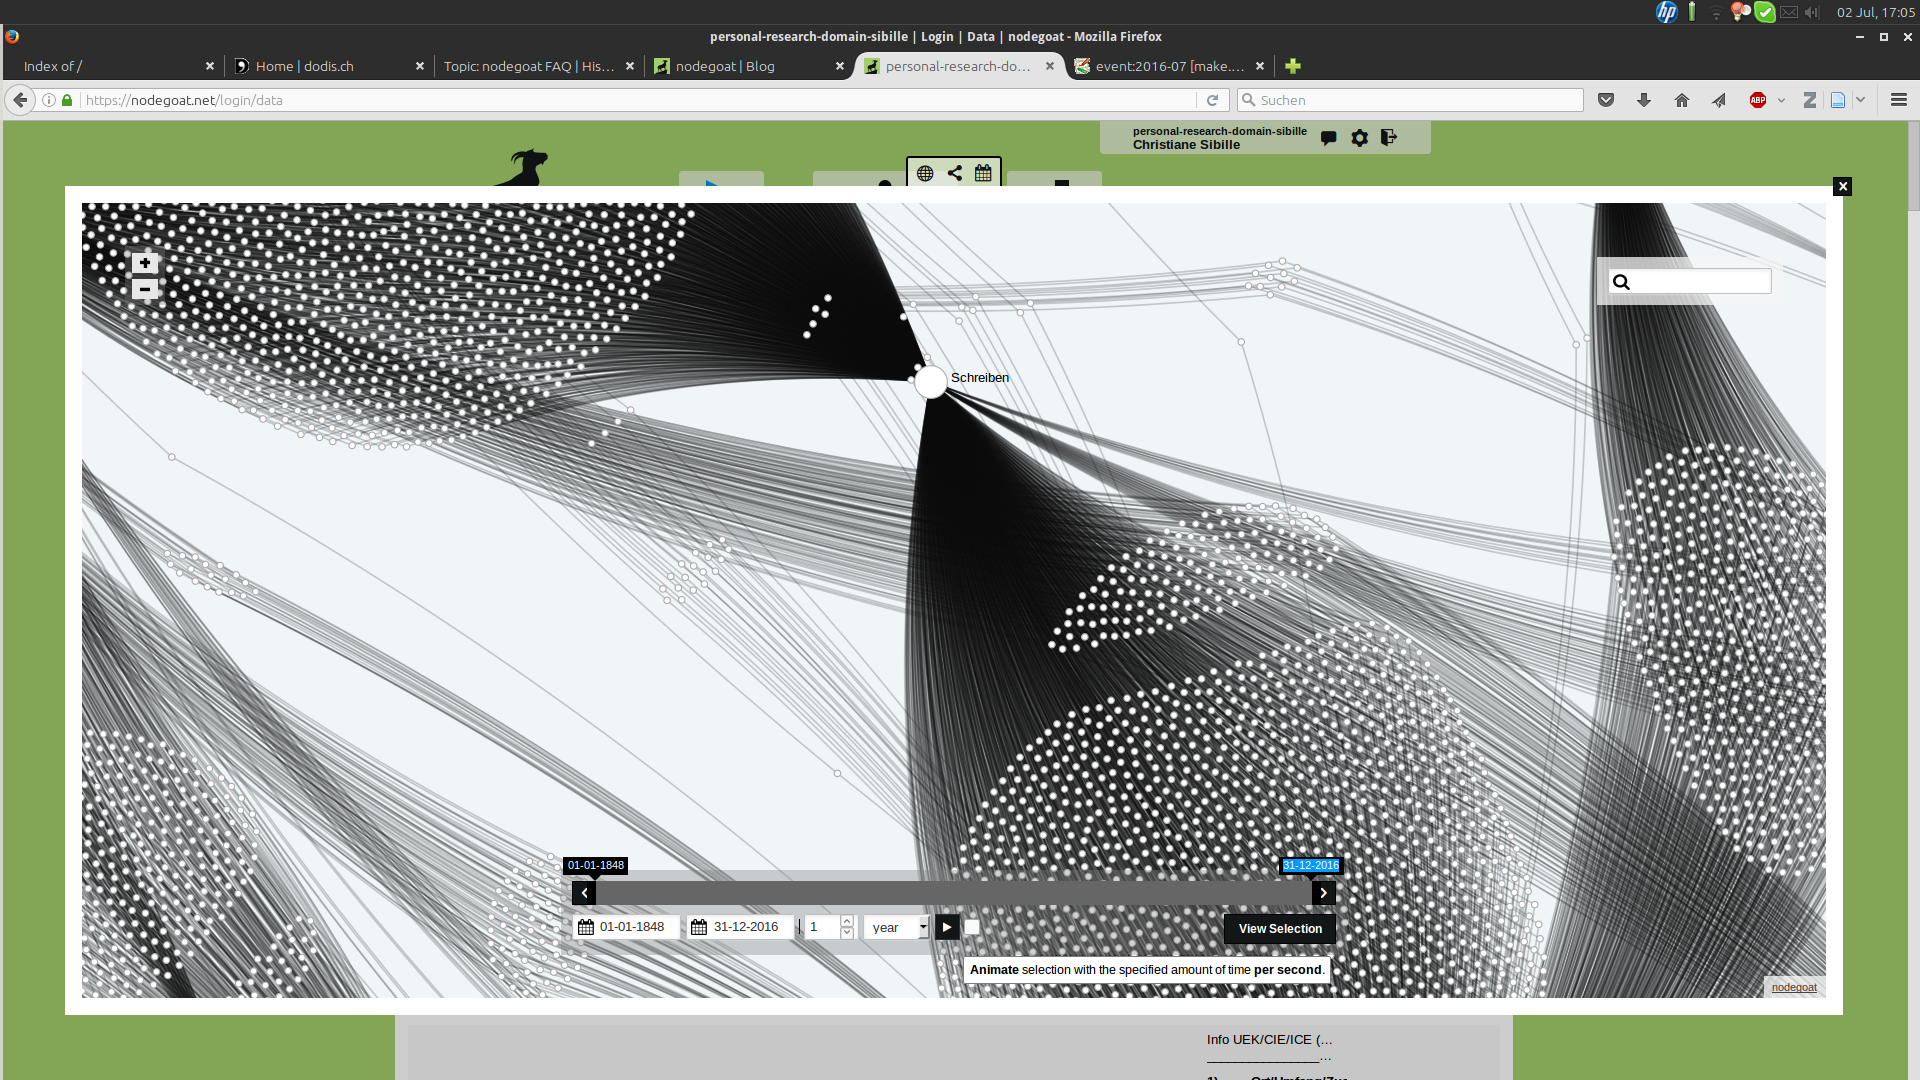
Task: Go to Firefox home page icon
Action: pyautogui.click(x=1682, y=100)
